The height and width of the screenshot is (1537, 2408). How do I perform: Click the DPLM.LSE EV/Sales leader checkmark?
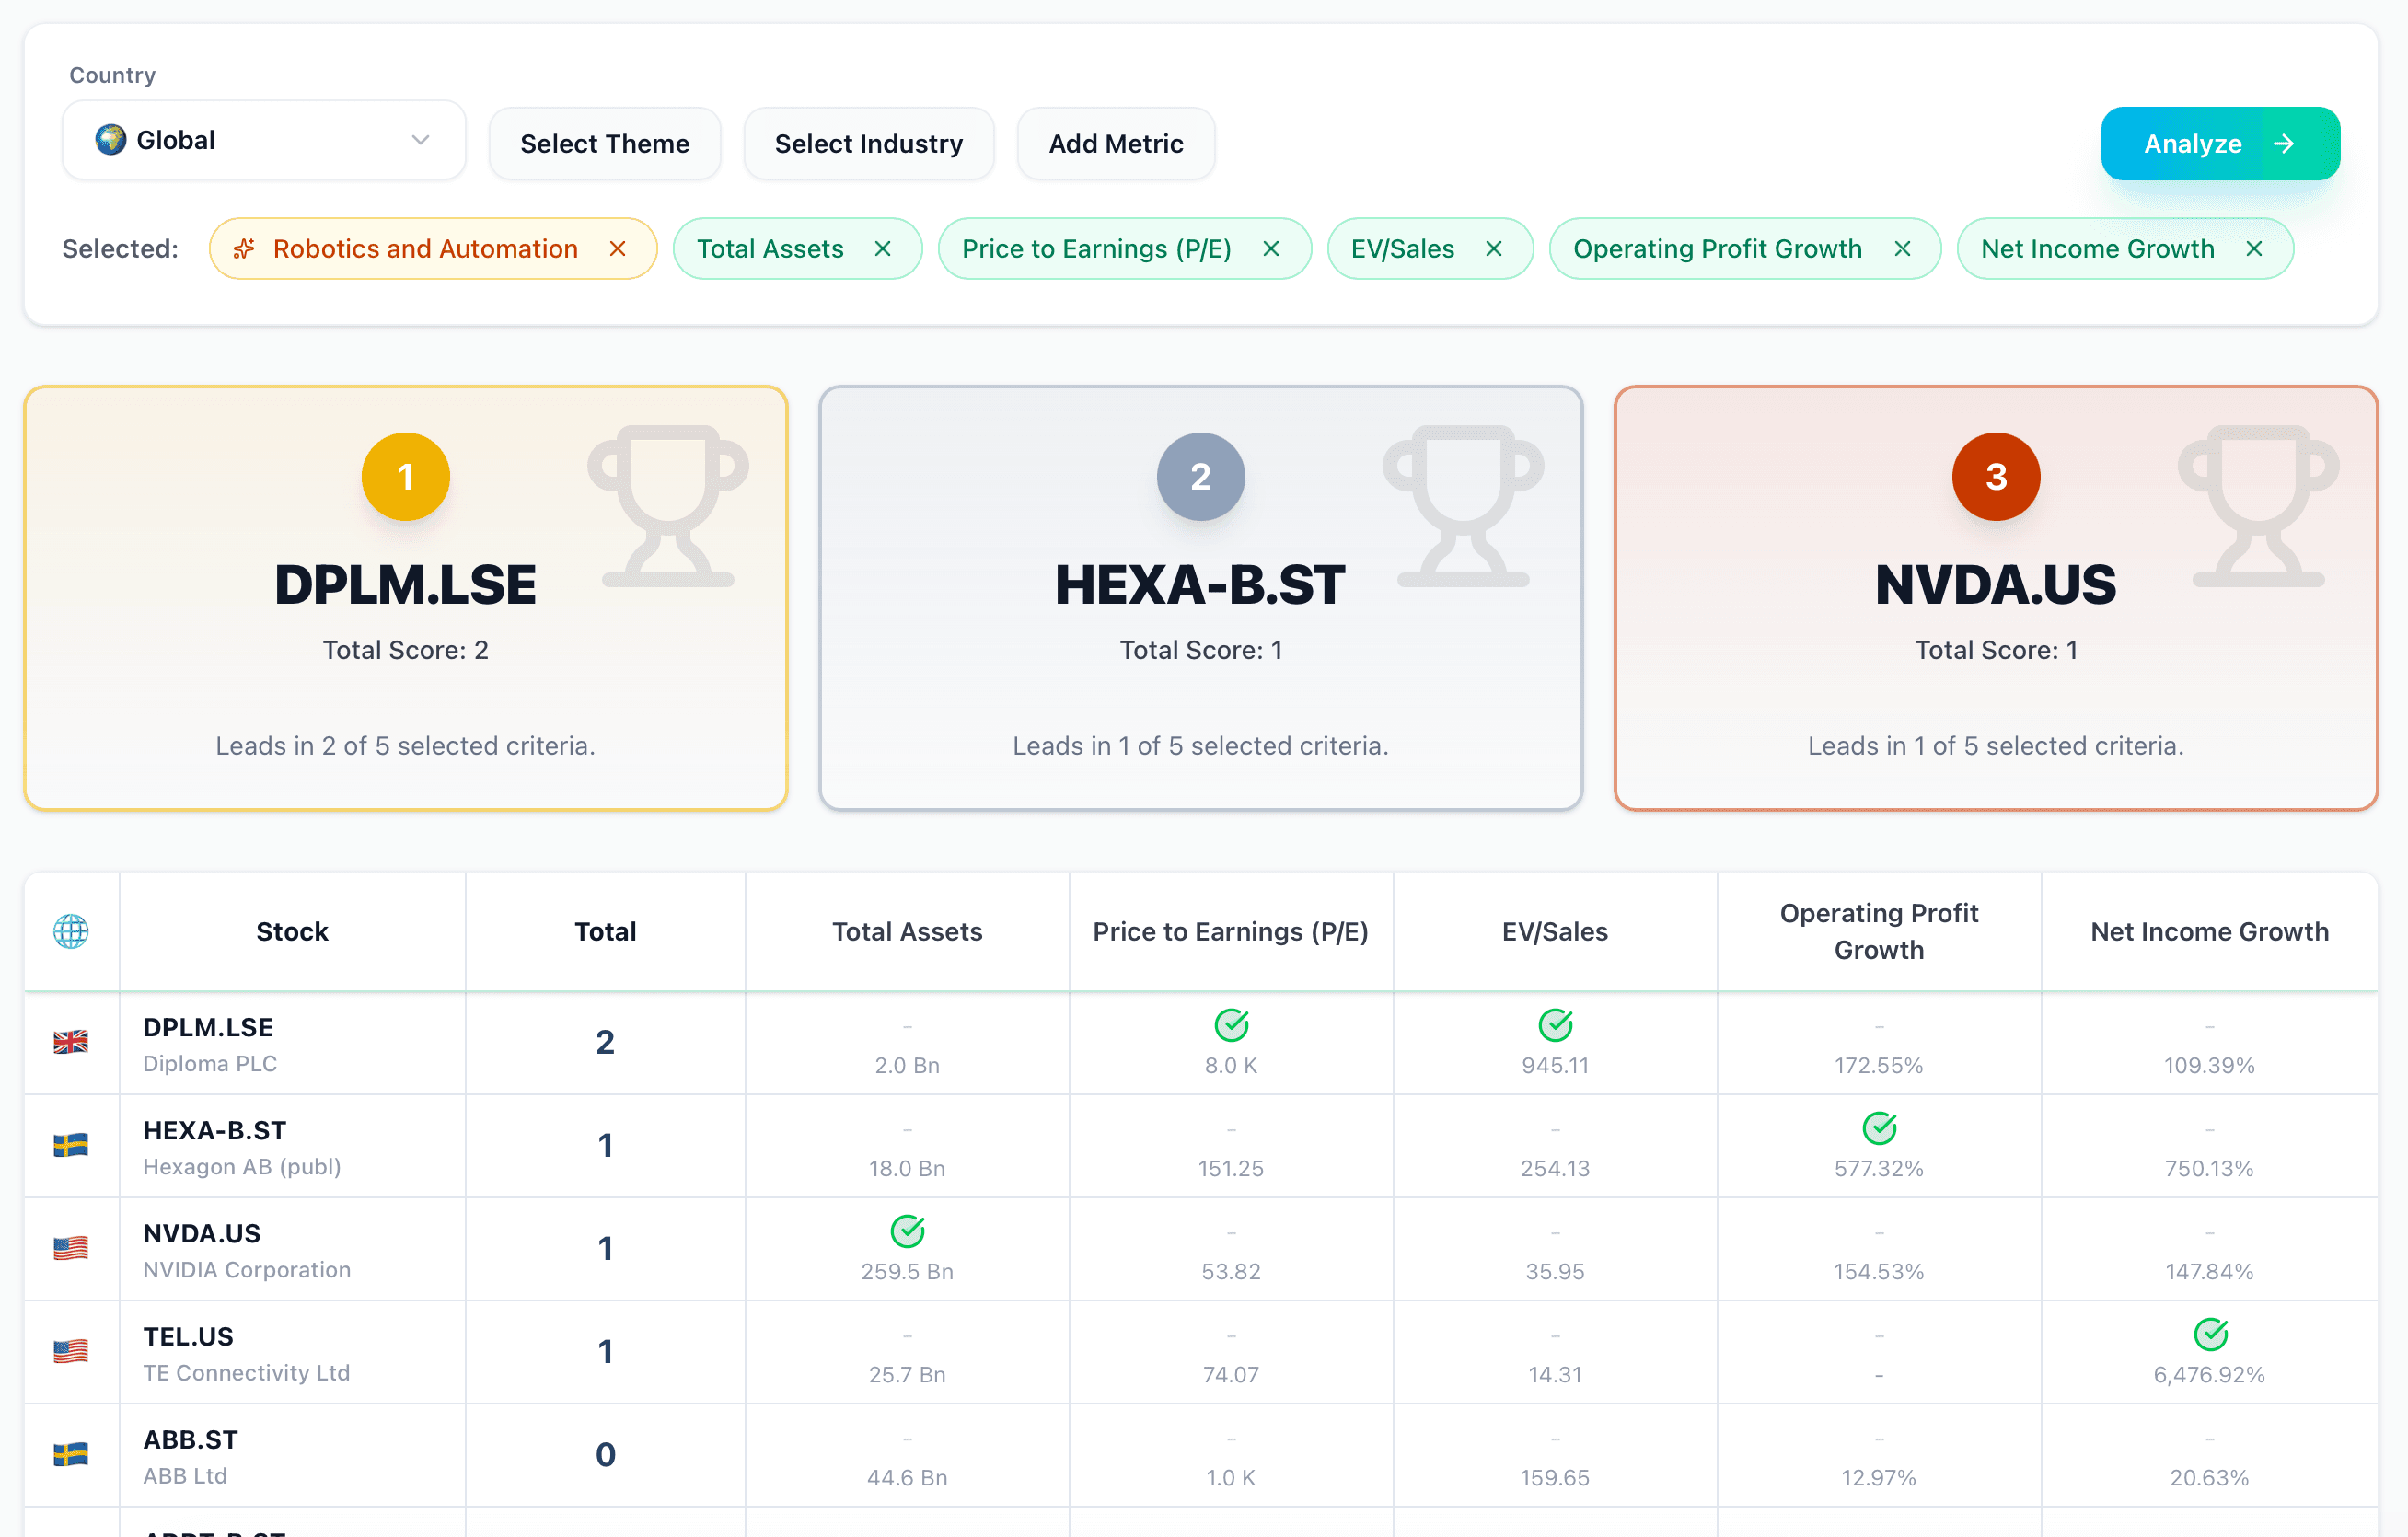click(1555, 1025)
